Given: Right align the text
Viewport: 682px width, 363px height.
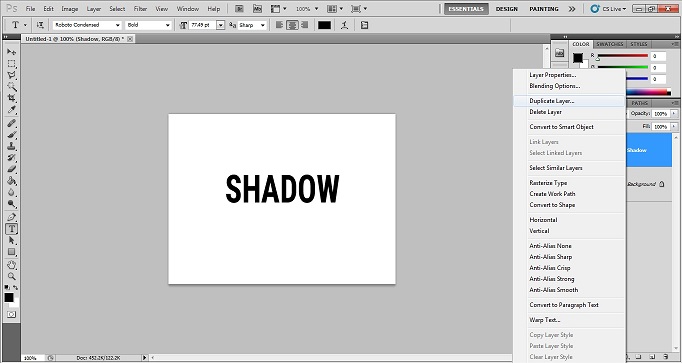Looking at the screenshot, I should click(304, 25).
